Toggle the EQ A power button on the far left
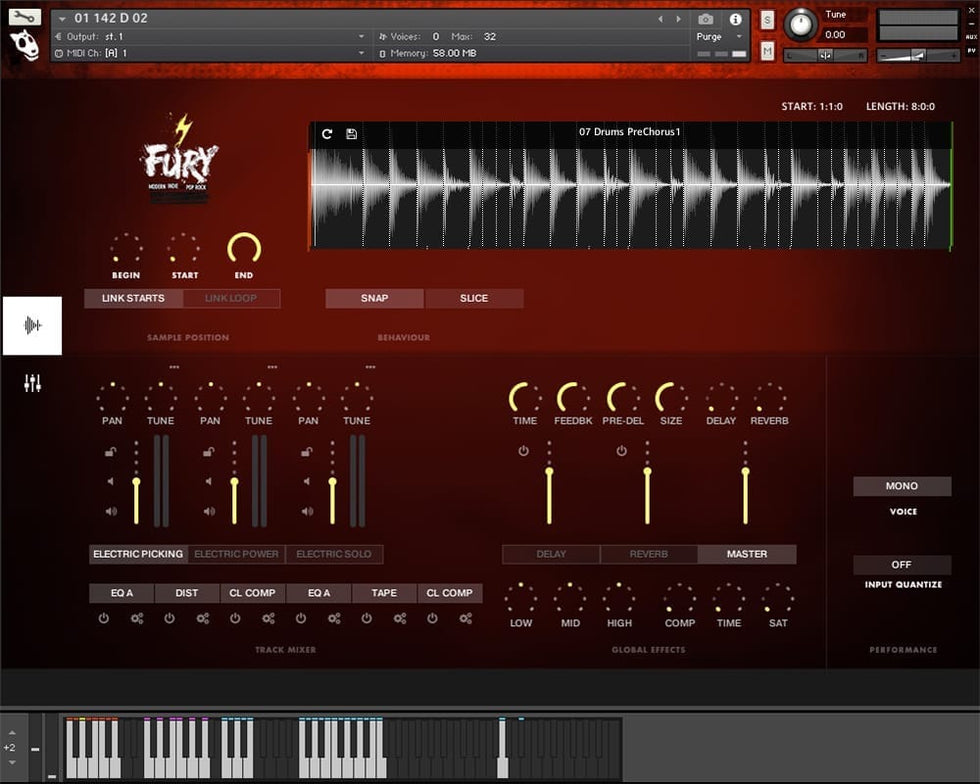The height and width of the screenshot is (784, 980). (x=103, y=619)
